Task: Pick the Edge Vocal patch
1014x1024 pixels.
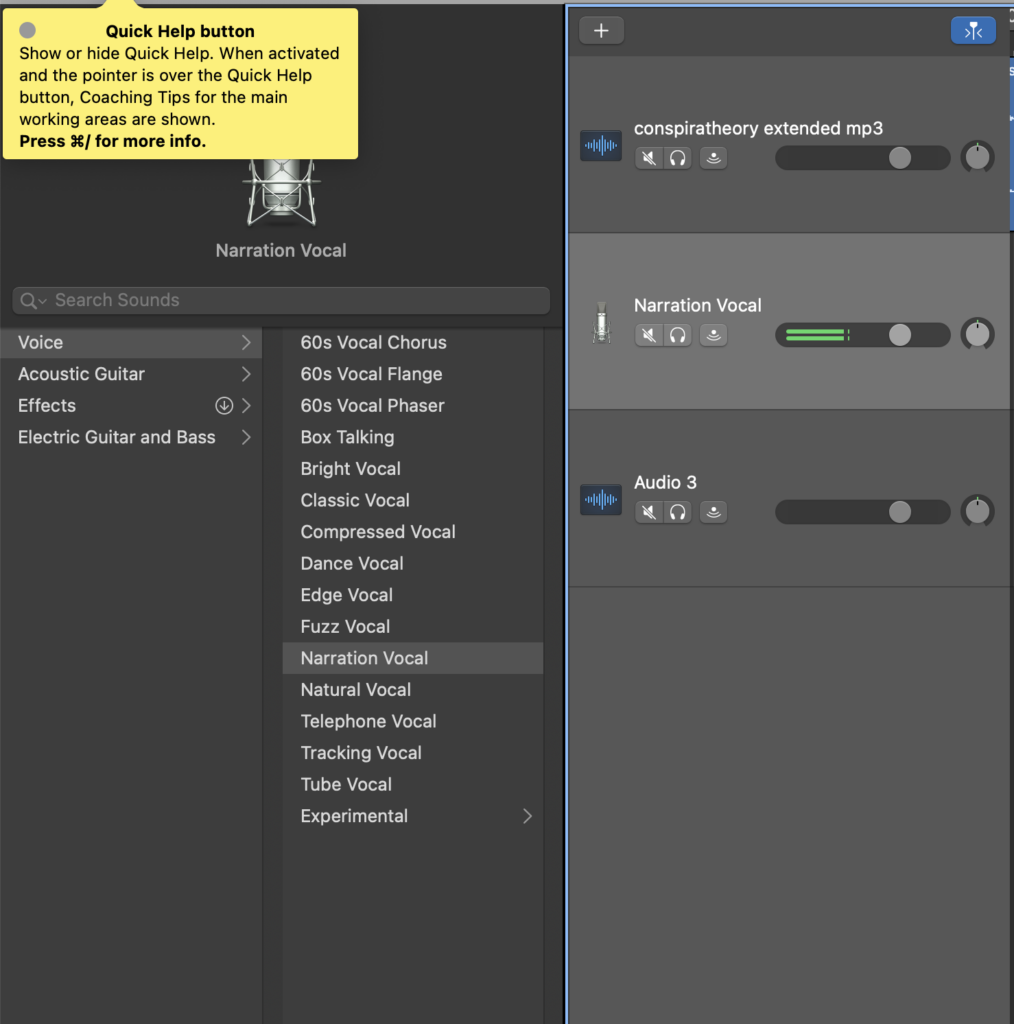Action: click(x=413, y=595)
